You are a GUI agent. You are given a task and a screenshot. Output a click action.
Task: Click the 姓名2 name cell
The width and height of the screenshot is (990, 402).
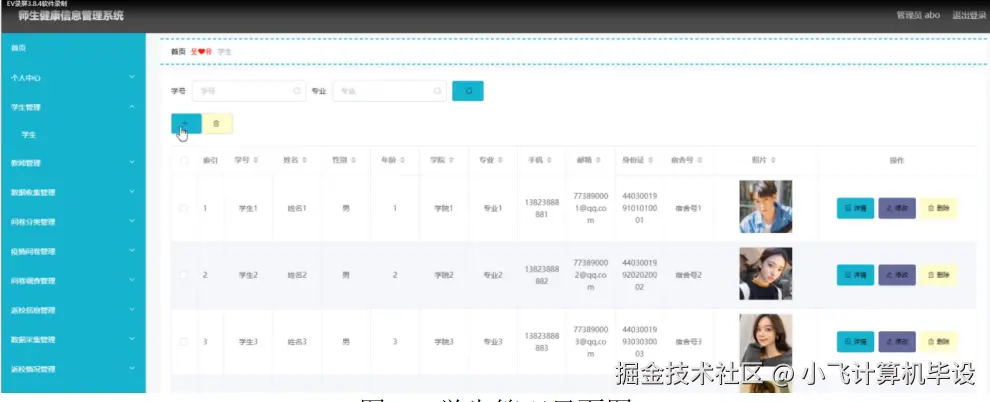pyautogui.click(x=297, y=275)
